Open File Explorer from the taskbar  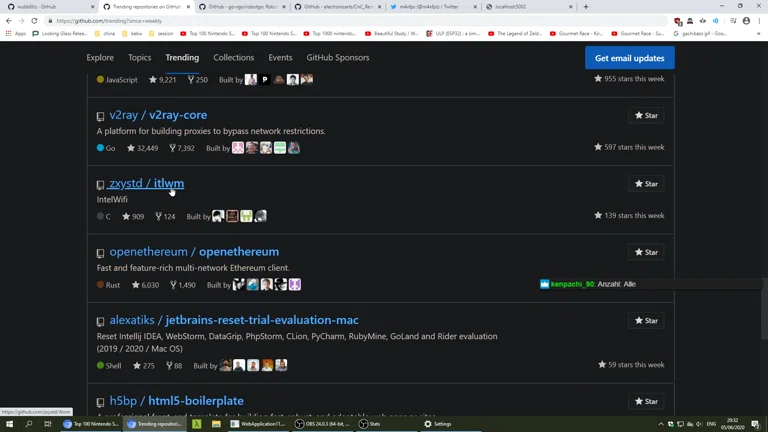pyautogui.click(x=216, y=424)
